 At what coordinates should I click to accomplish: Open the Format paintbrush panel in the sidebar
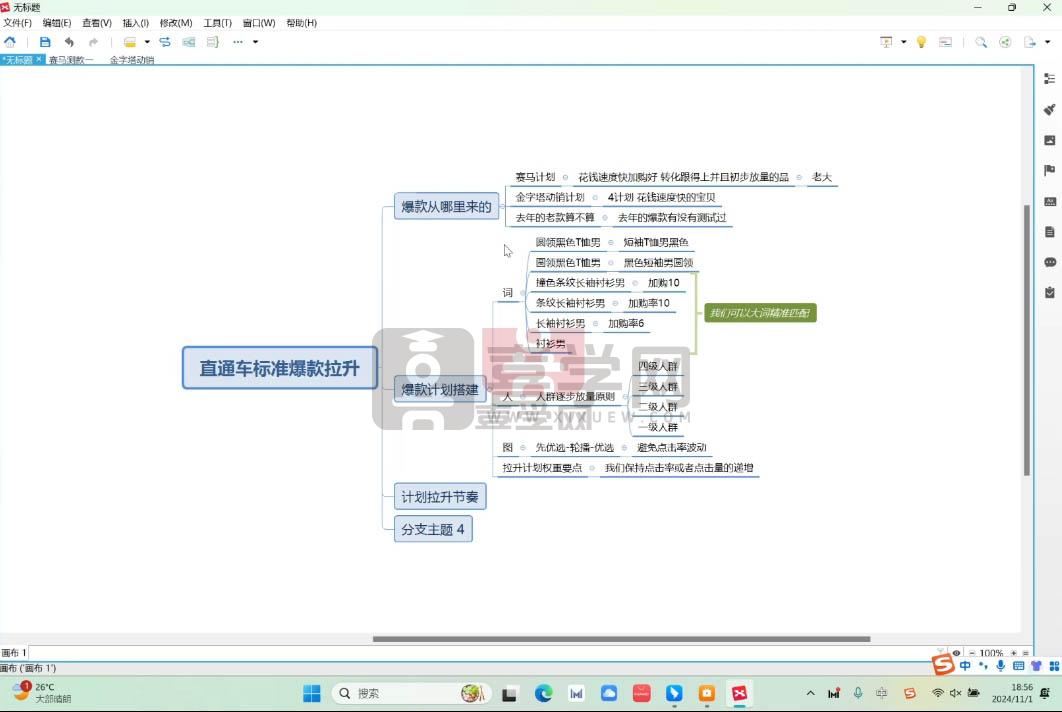pyautogui.click(x=1049, y=110)
